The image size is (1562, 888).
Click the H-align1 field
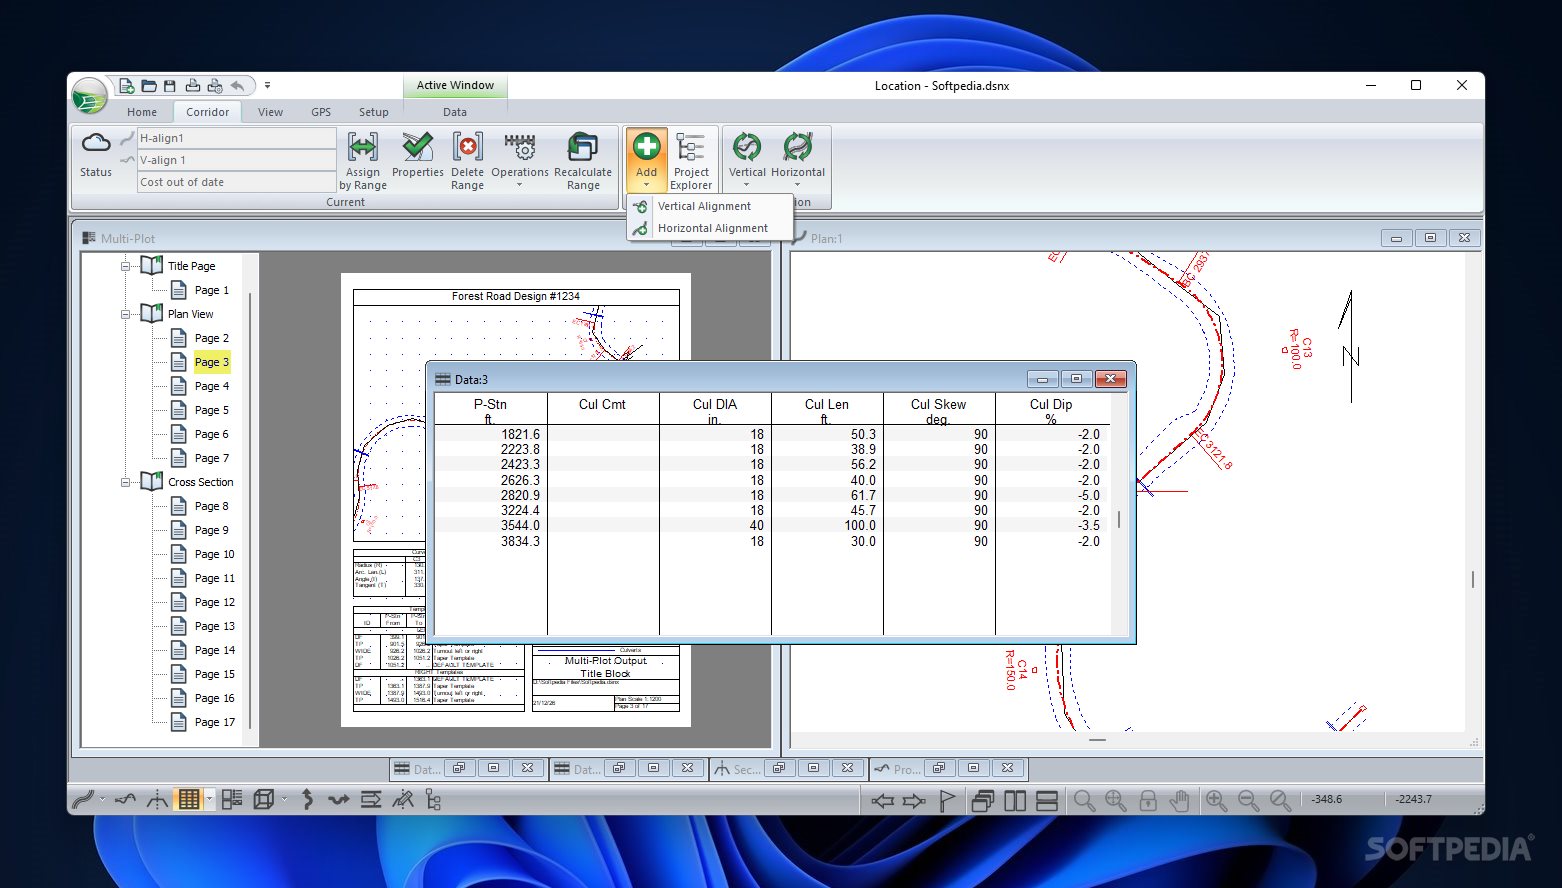[236, 138]
